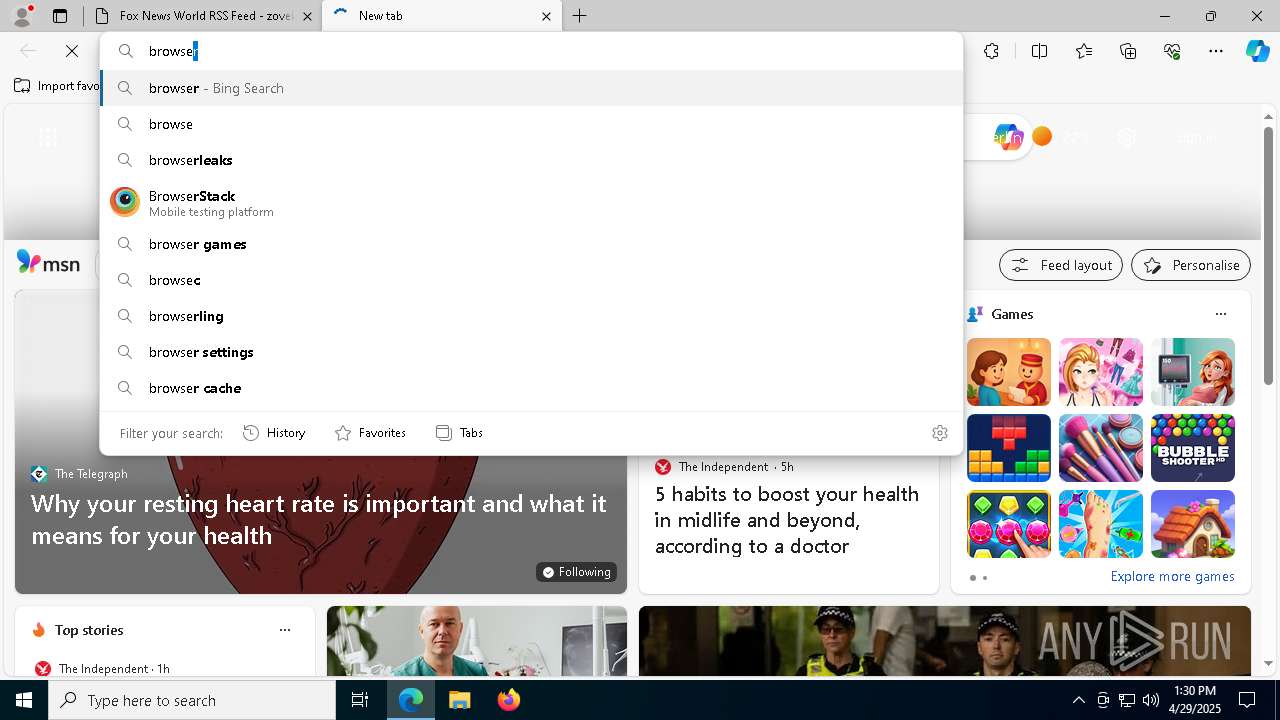The width and height of the screenshot is (1280, 720).
Task: Open Settings and more menu
Action: click(1216, 51)
